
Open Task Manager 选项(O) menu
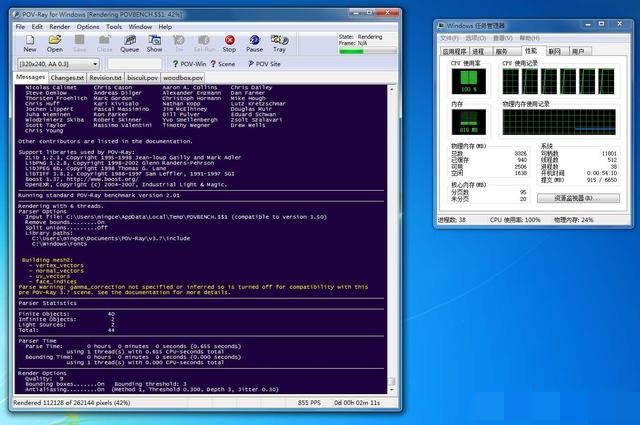[x=476, y=38]
